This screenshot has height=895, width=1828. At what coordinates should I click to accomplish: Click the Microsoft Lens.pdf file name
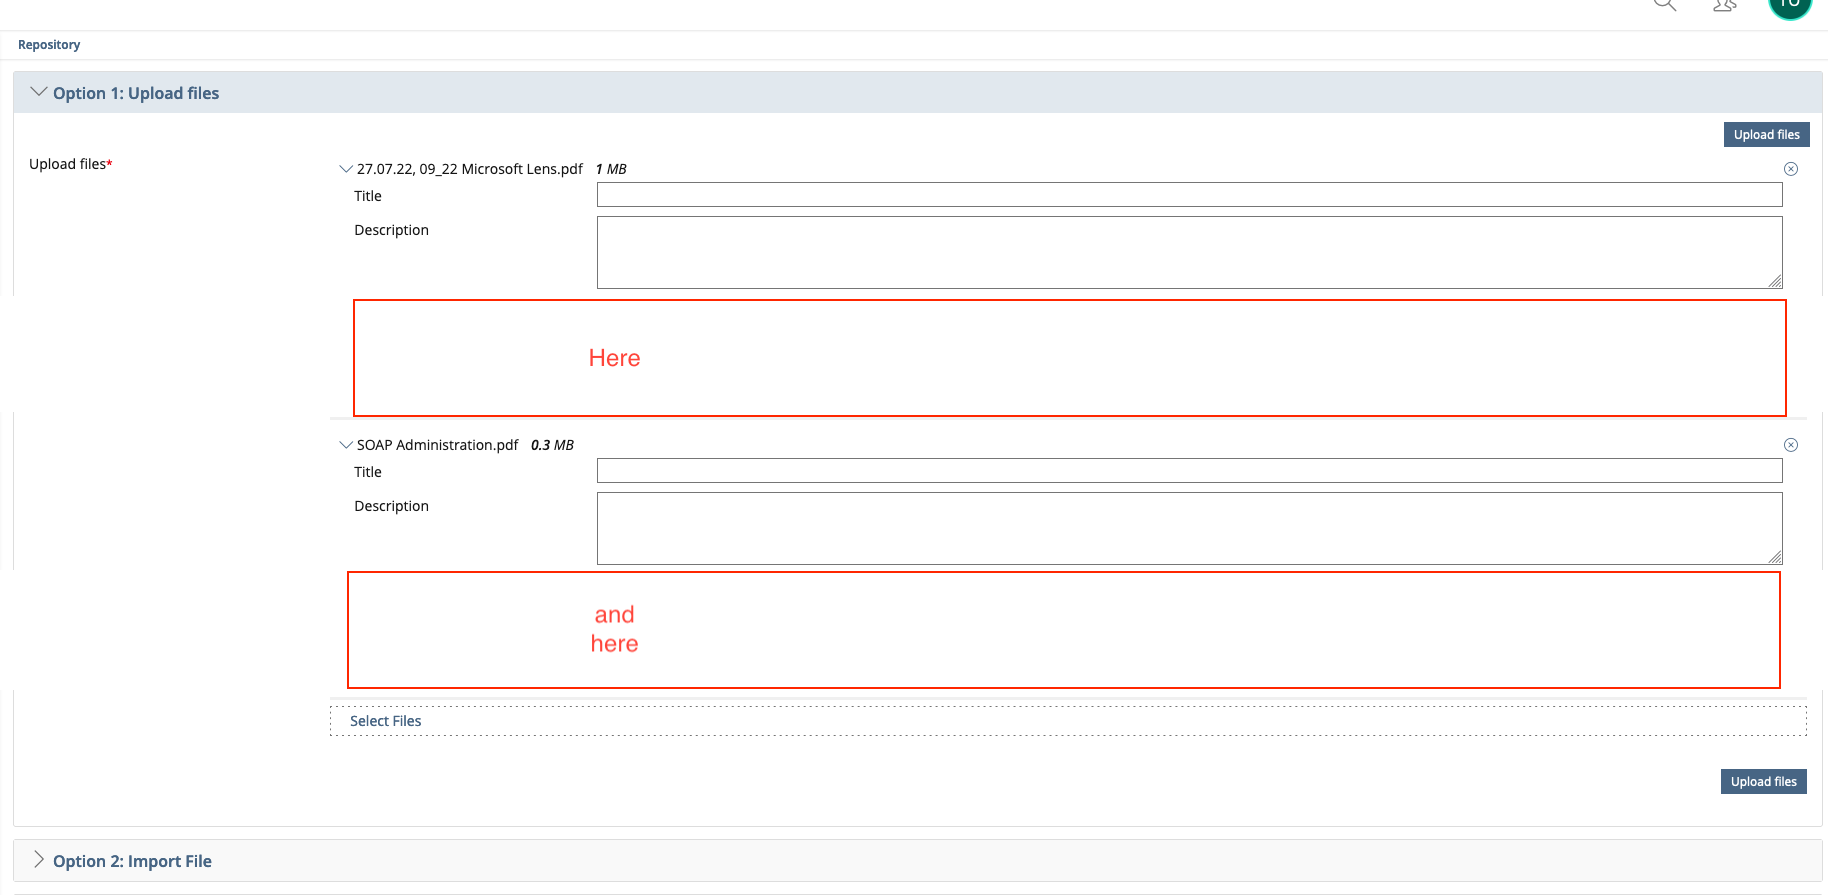point(469,169)
